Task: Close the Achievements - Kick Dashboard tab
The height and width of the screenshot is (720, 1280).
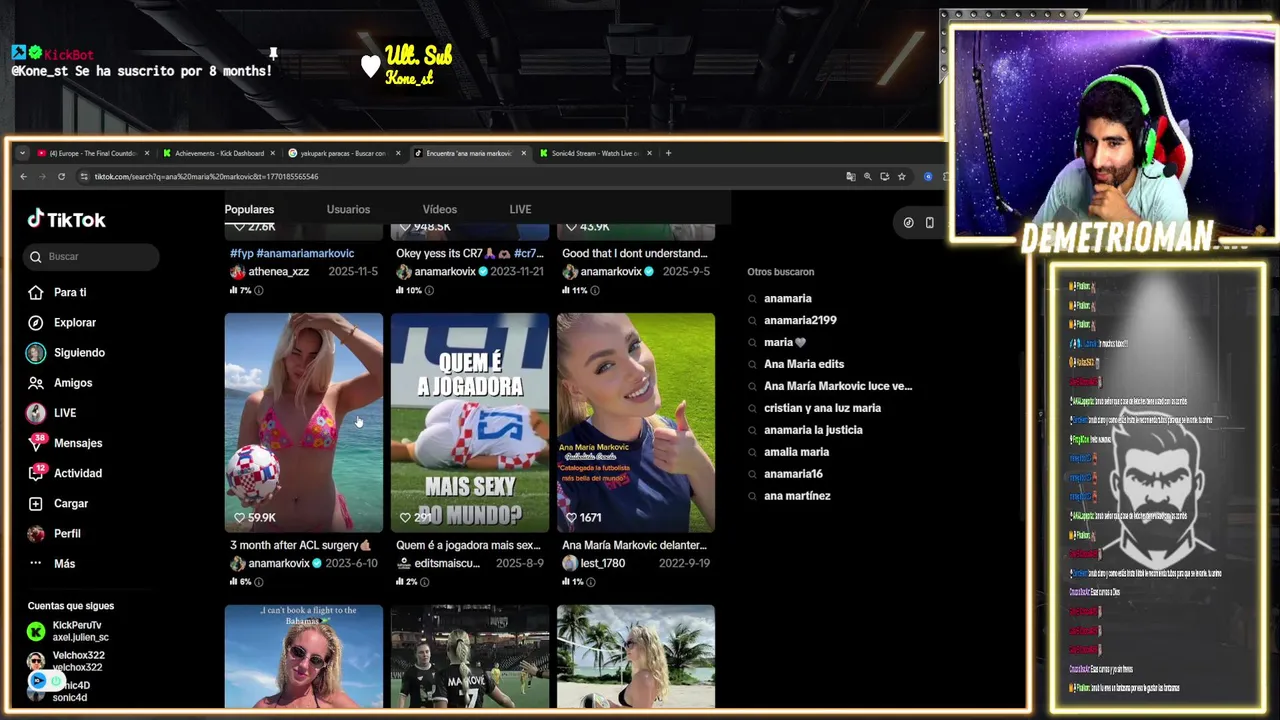Action: [272, 153]
